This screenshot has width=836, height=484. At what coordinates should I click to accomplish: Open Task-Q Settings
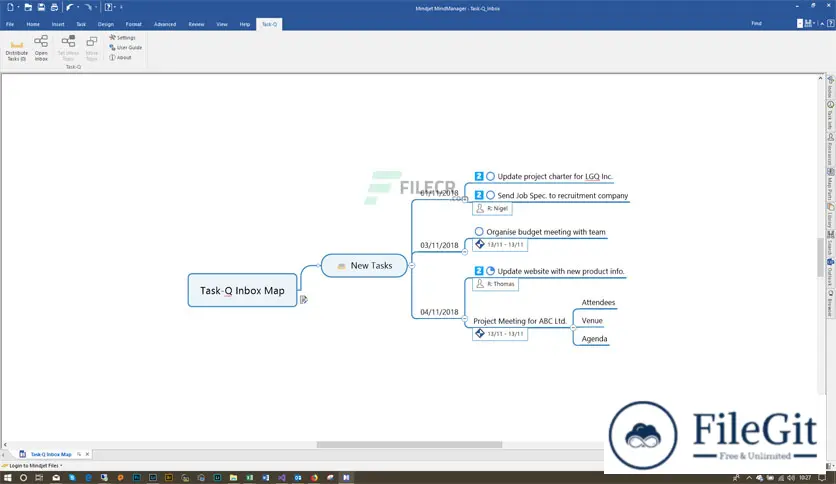point(123,38)
